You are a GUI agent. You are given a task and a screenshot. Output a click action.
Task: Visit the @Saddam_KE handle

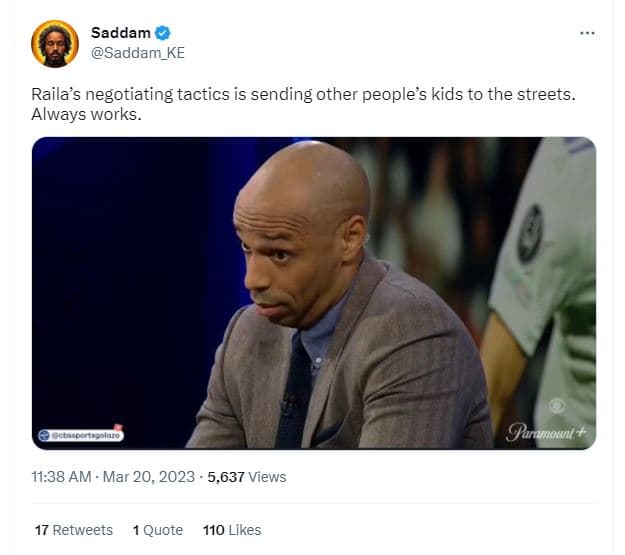tap(138, 53)
